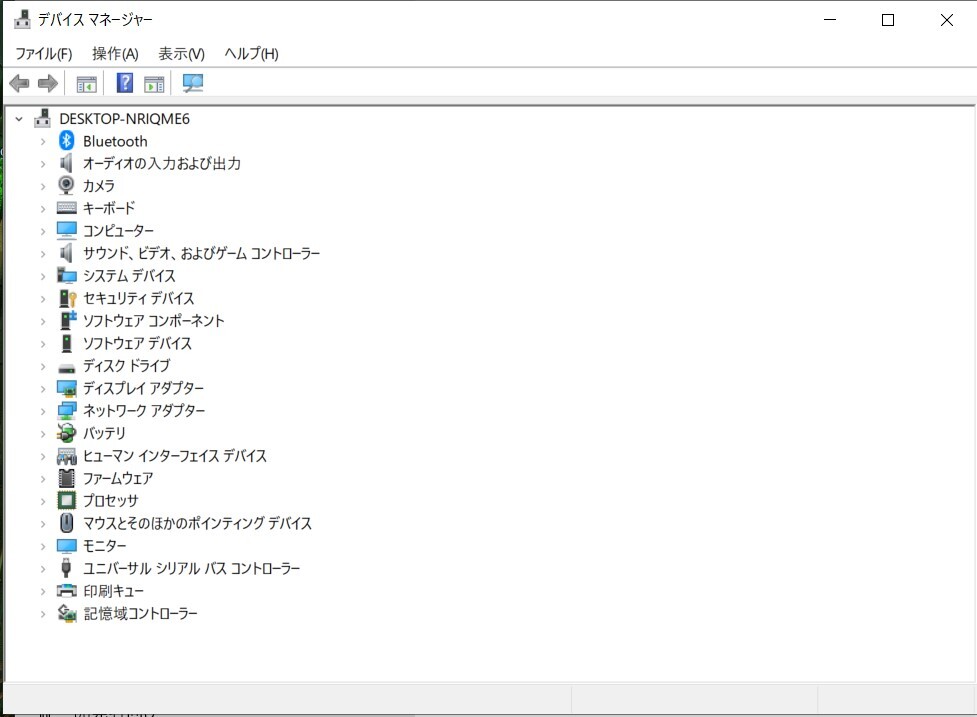Toggle the action pane toolbar icon

[154, 83]
